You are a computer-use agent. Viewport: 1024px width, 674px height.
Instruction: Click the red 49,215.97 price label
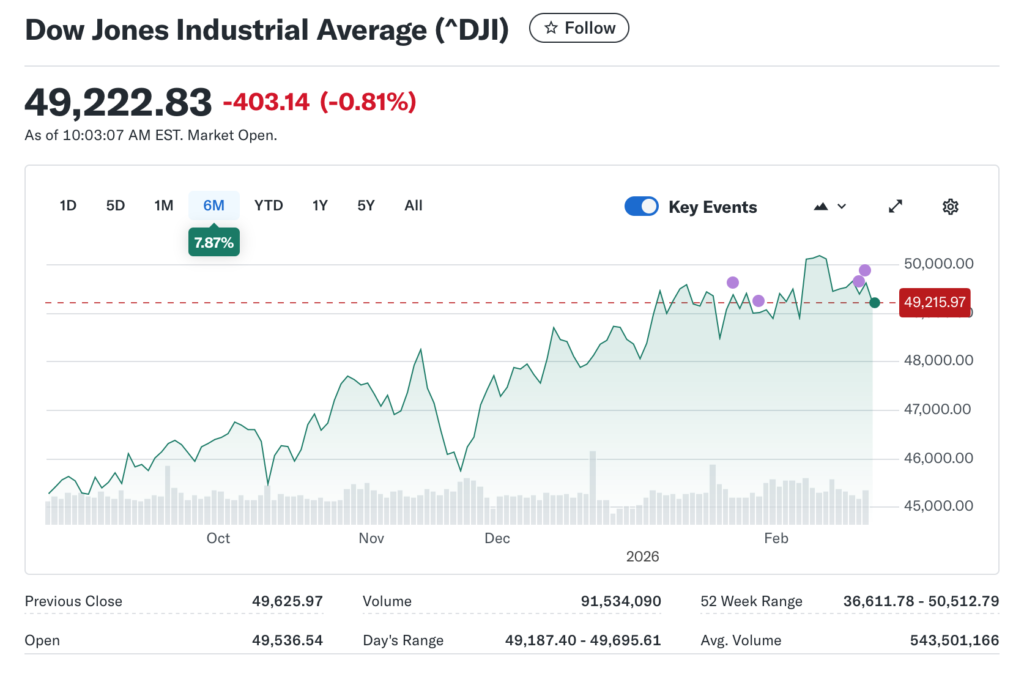(935, 301)
